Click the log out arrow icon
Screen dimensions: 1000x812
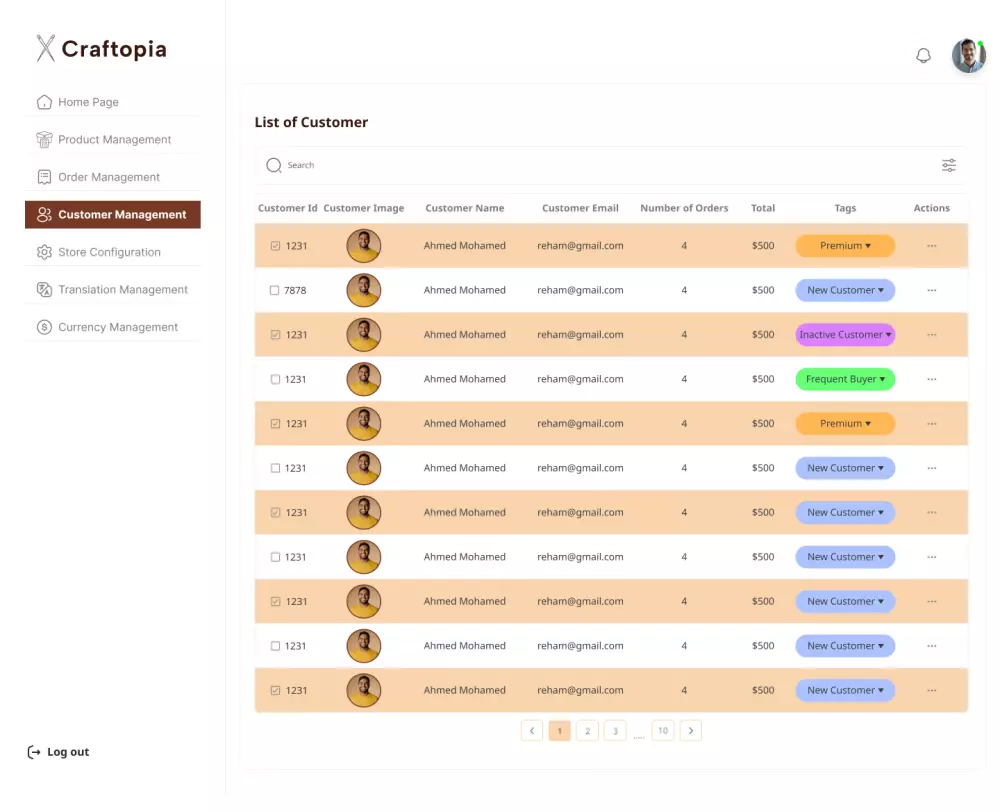[x=33, y=751]
